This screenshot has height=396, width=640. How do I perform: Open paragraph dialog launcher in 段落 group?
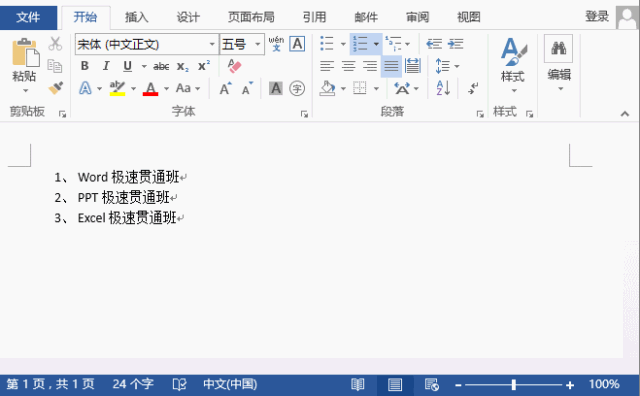(480, 114)
